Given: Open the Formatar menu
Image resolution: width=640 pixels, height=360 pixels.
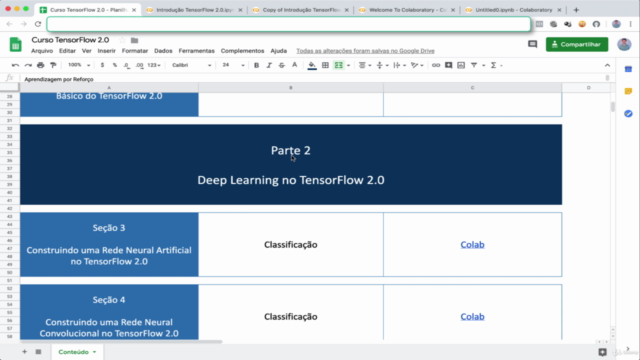Looking at the screenshot, I should tap(135, 51).
